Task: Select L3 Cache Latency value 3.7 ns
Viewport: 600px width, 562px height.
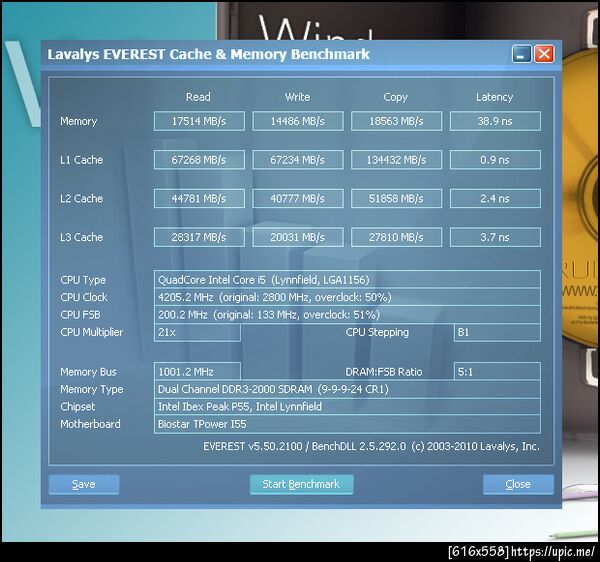Action: click(495, 237)
